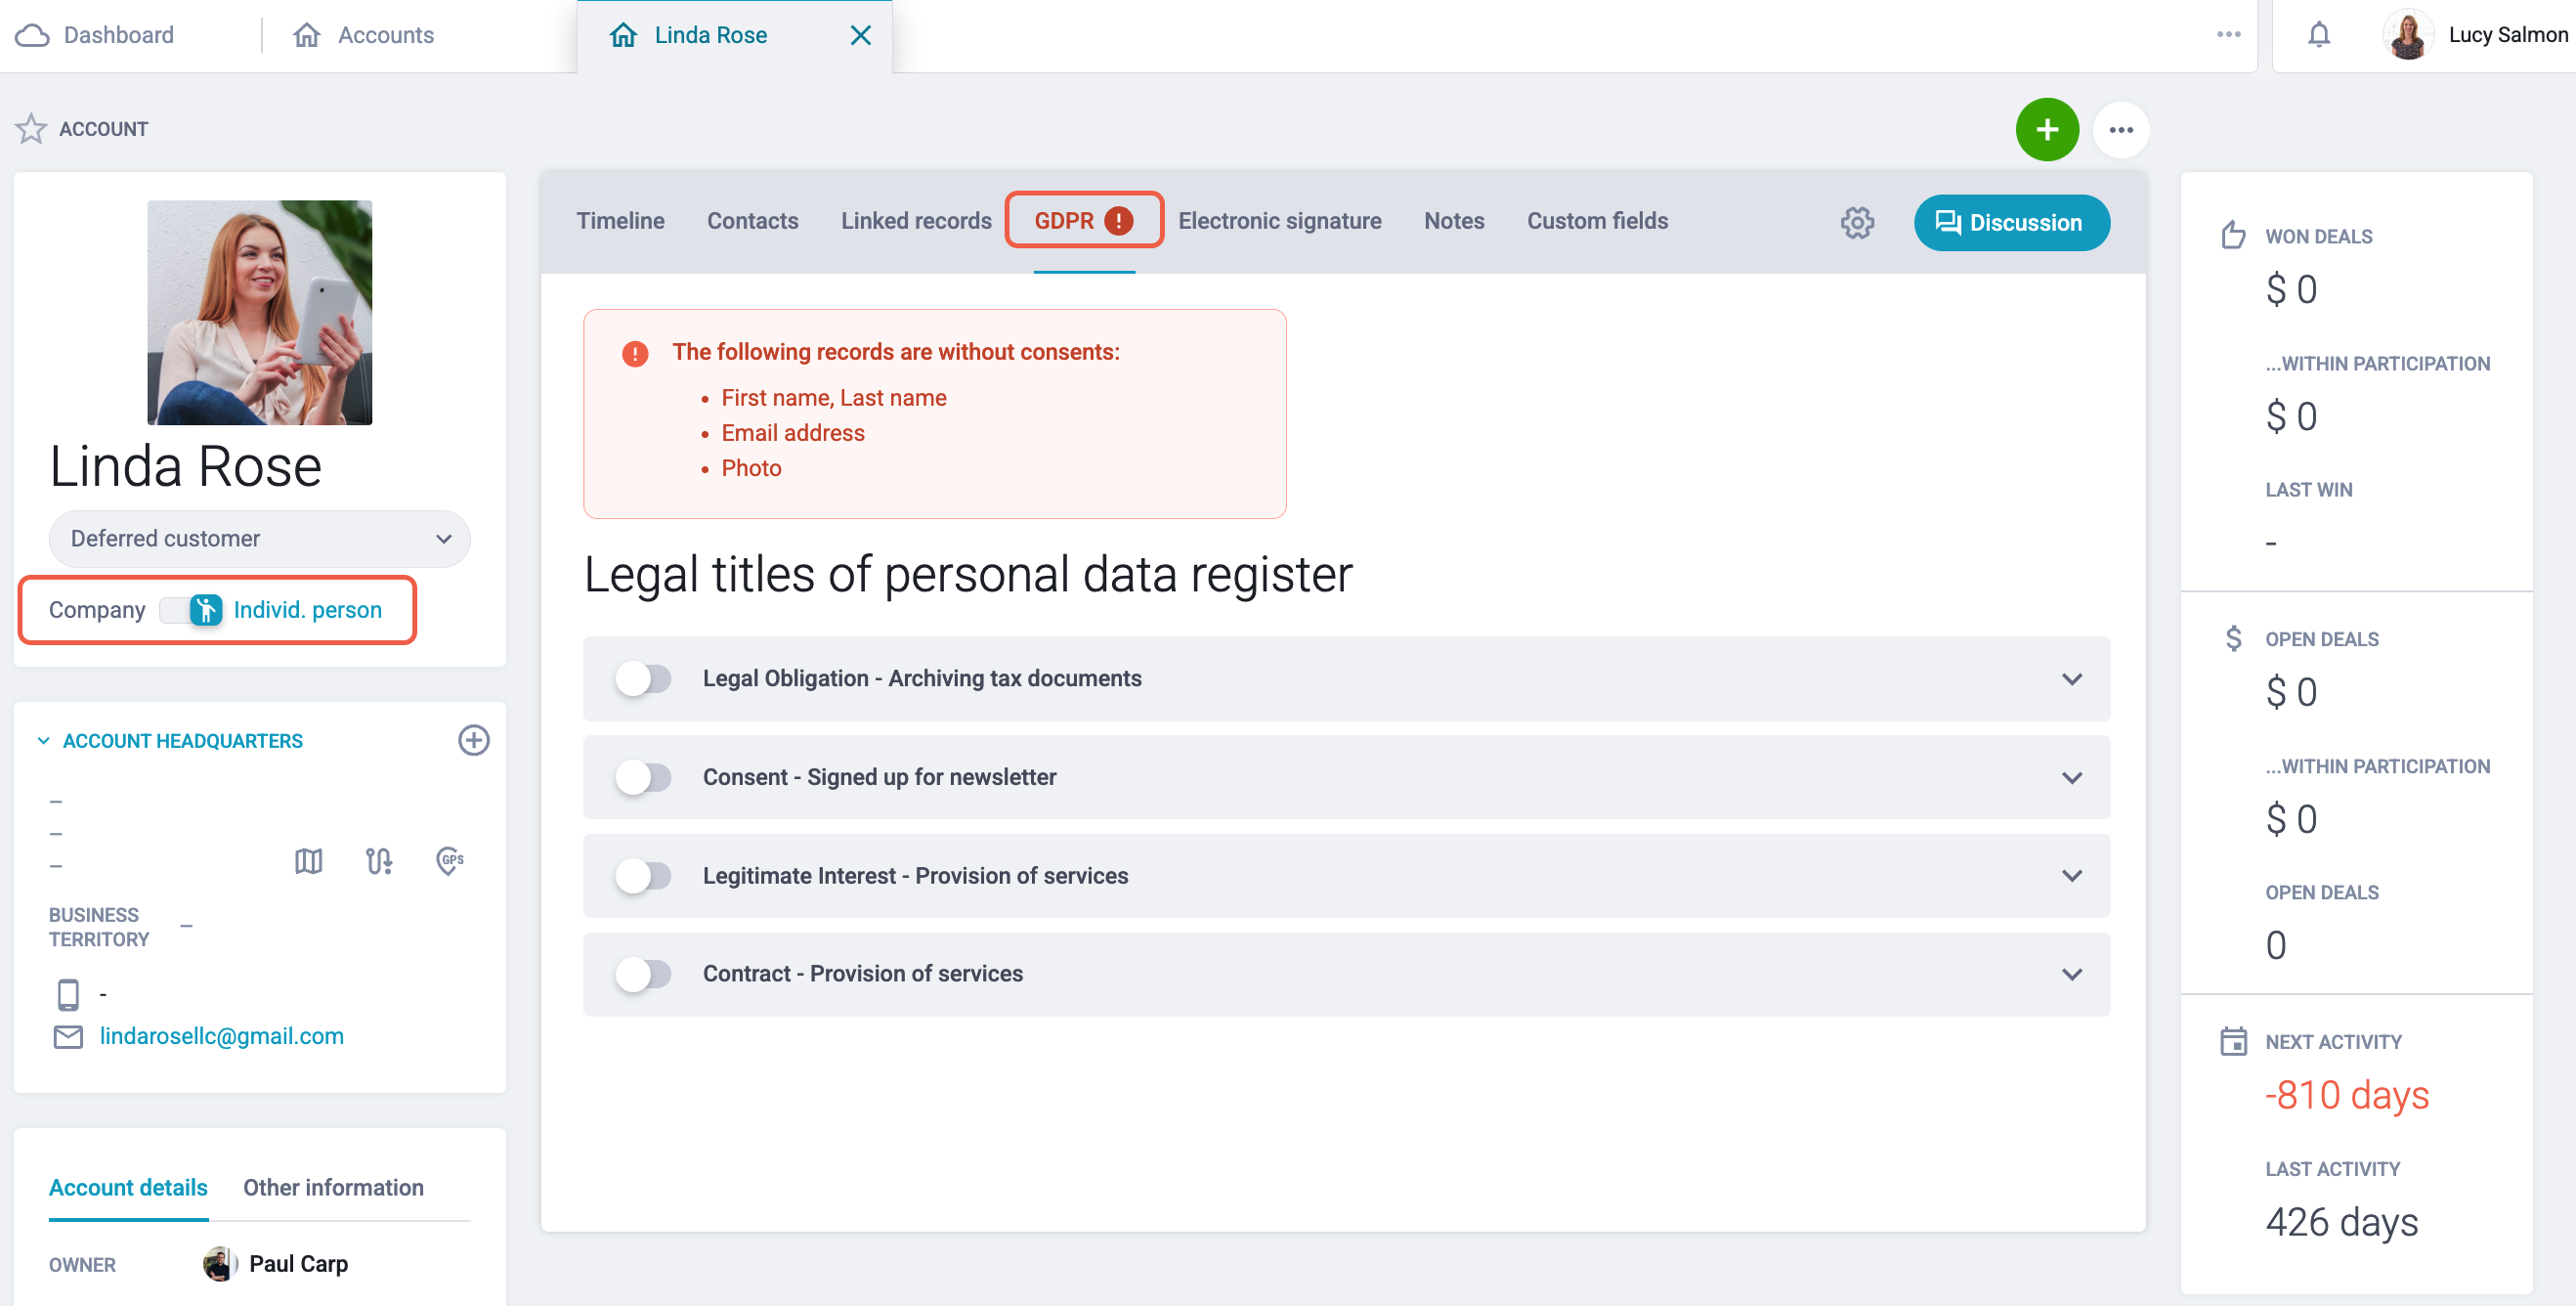Click the Won Deals thumbs-up icon
Viewport: 2576px width, 1306px height.
2233,235
